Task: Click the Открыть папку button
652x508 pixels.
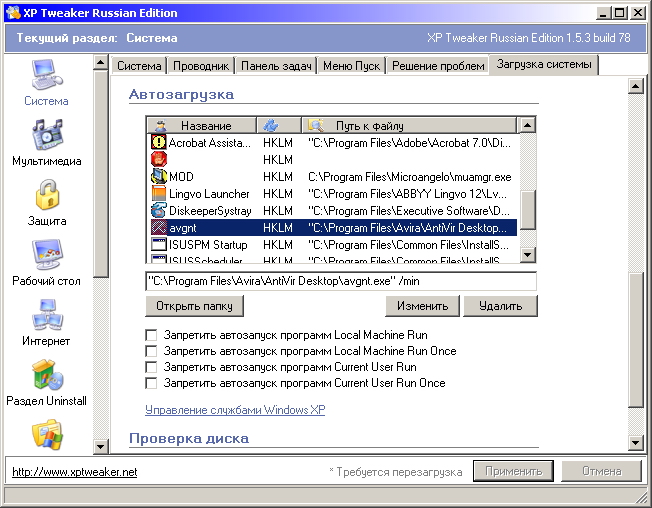Action: 194,306
